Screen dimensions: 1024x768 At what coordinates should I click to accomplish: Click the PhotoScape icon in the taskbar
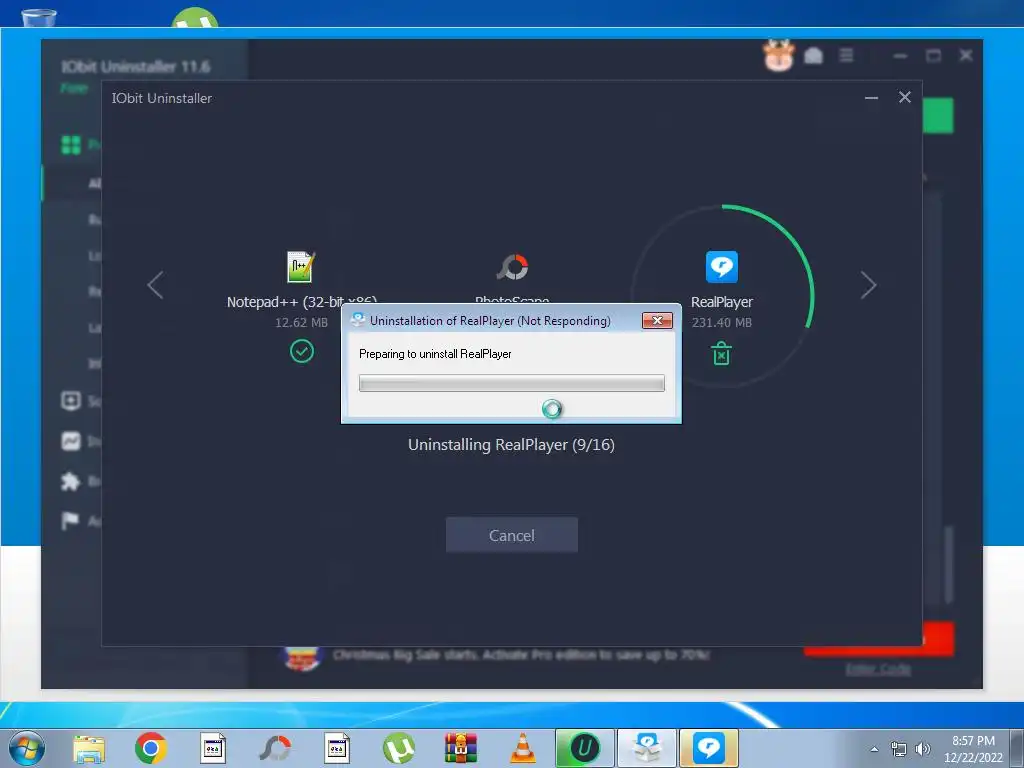275,748
